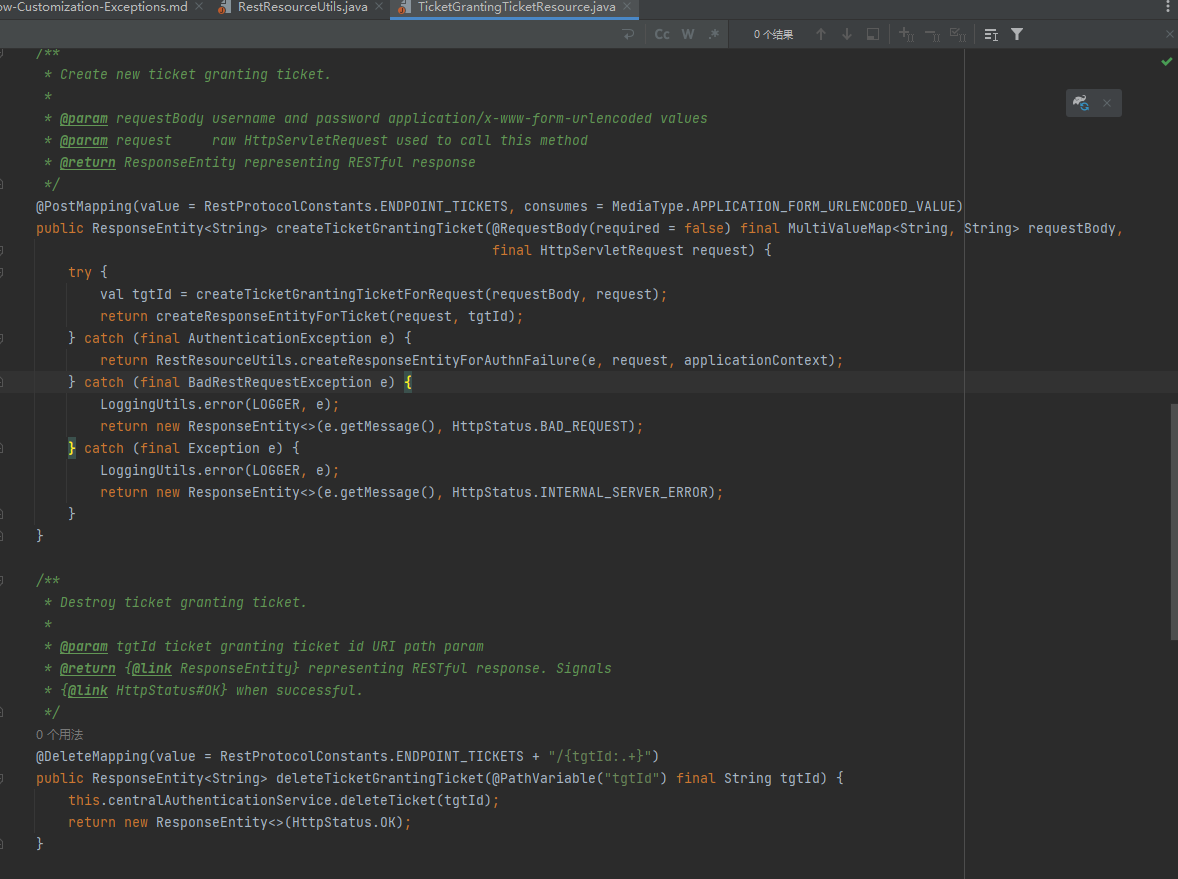Viewport: 1178px width, 879px height.
Task: Click the vertical editor scrollbar
Action: (1173, 520)
